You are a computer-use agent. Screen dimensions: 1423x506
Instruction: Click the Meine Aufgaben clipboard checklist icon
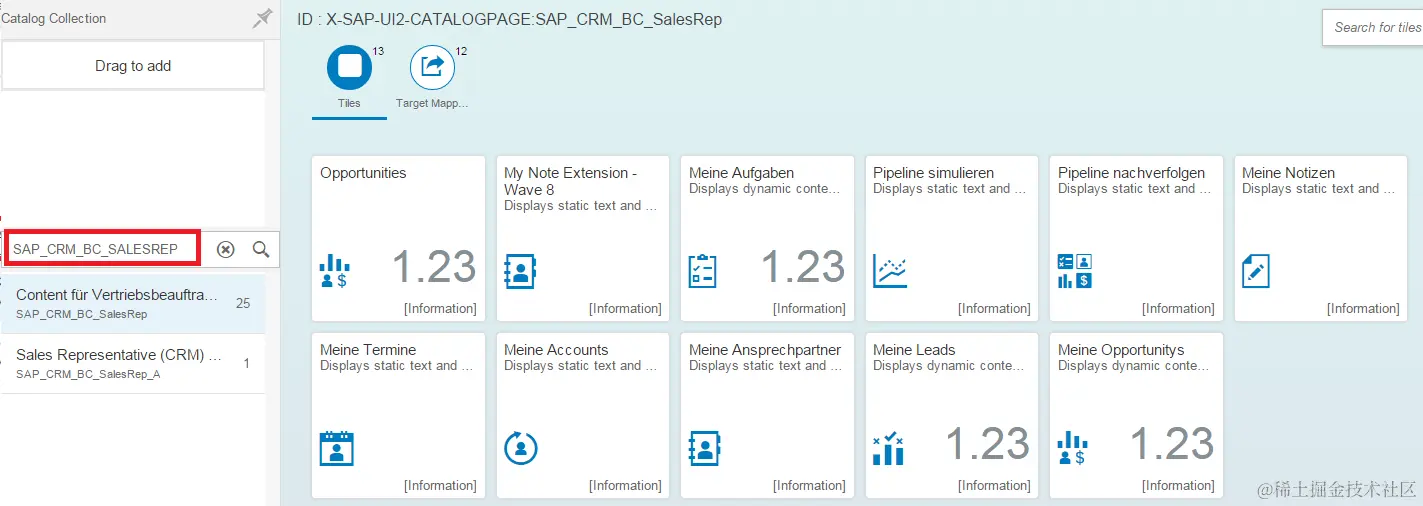click(x=703, y=271)
